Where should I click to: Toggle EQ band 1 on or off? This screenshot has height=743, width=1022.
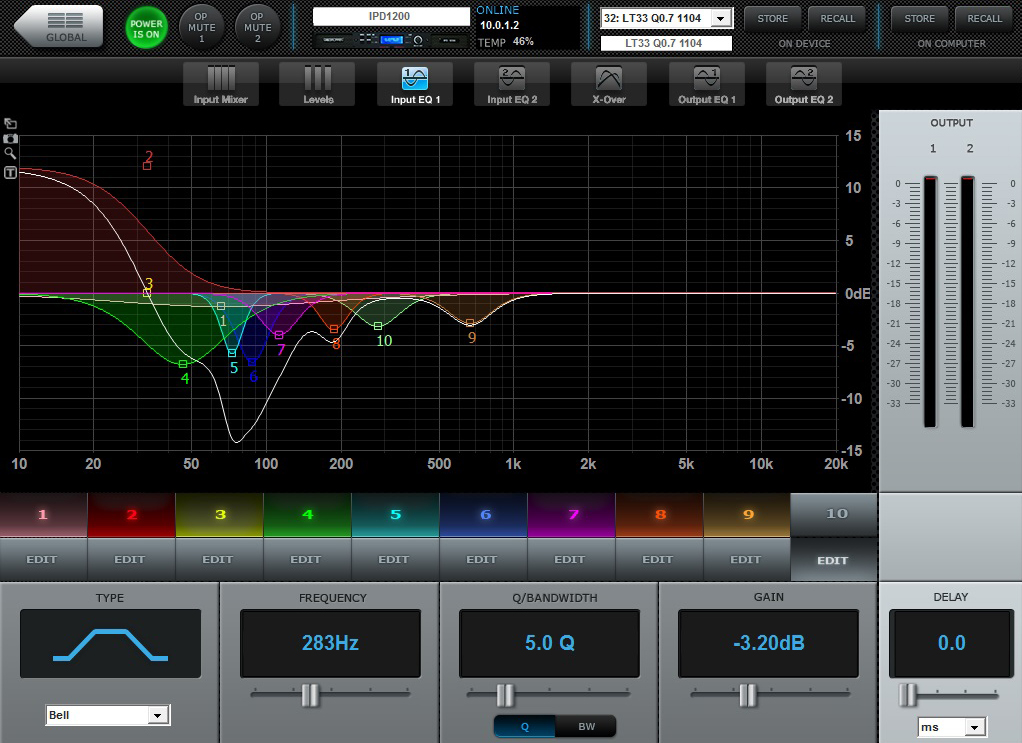coord(44,515)
